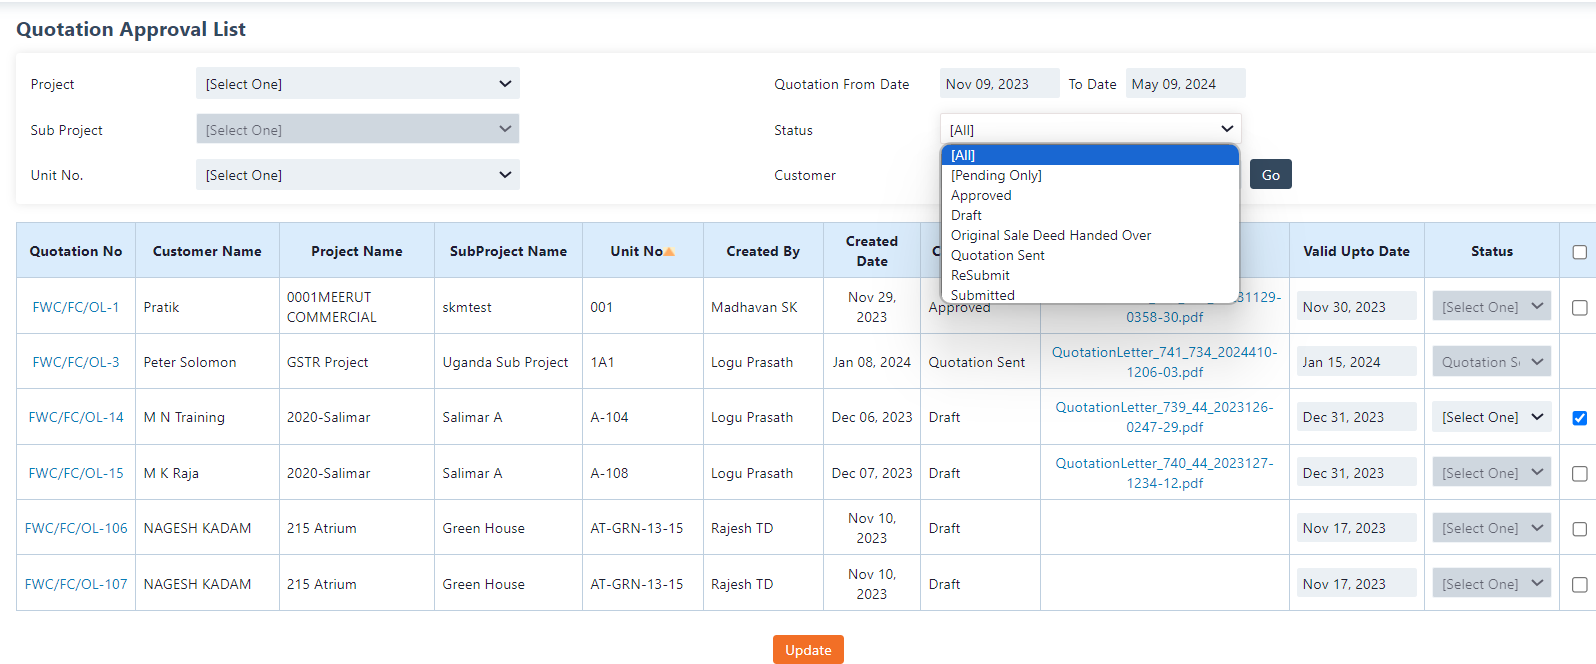Tick the checkbox for Pratik's quotation row
Image resolution: width=1596 pixels, height=664 pixels.
pyautogui.click(x=1579, y=307)
